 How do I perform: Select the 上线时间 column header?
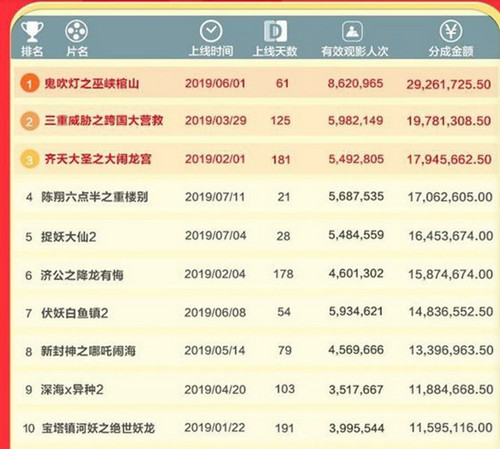point(211,51)
